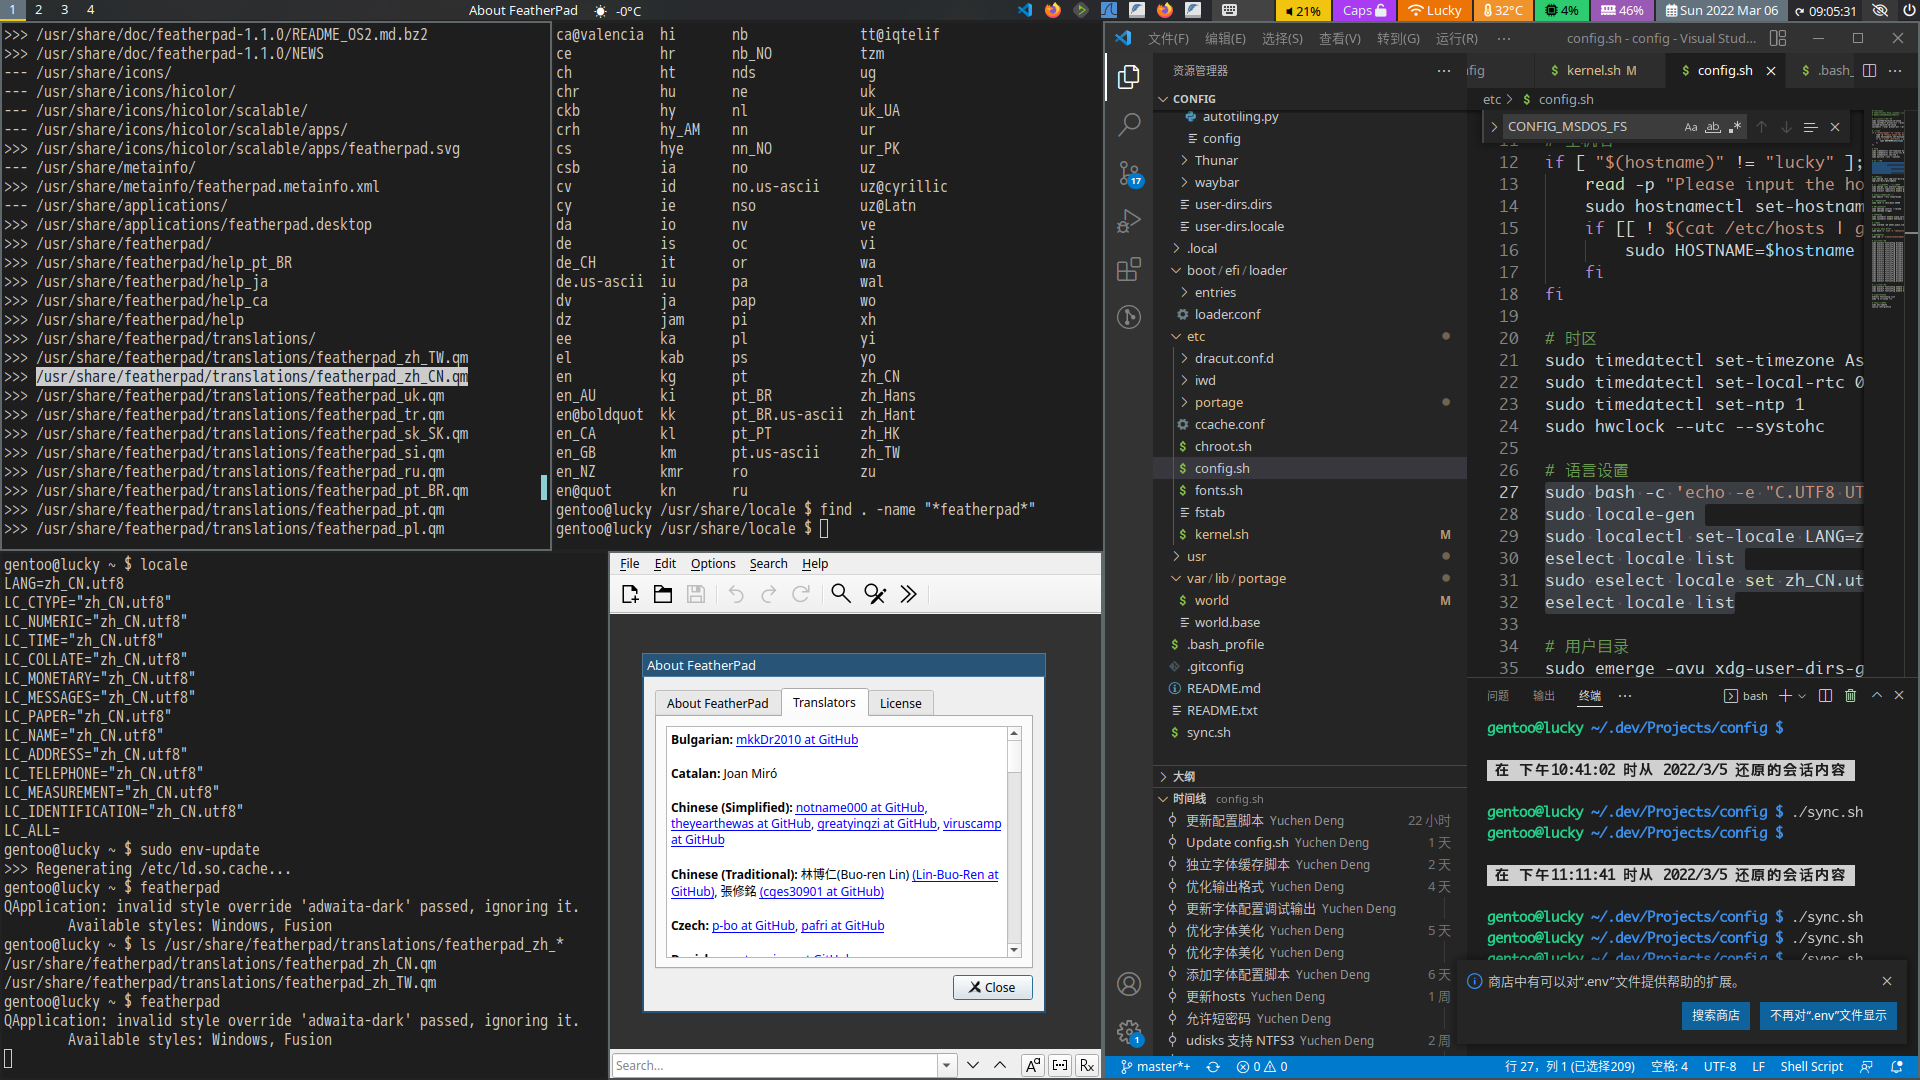Select FeatherPad's search magnifier icon
Image resolution: width=1920 pixels, height=1080 pixels.
841,594
